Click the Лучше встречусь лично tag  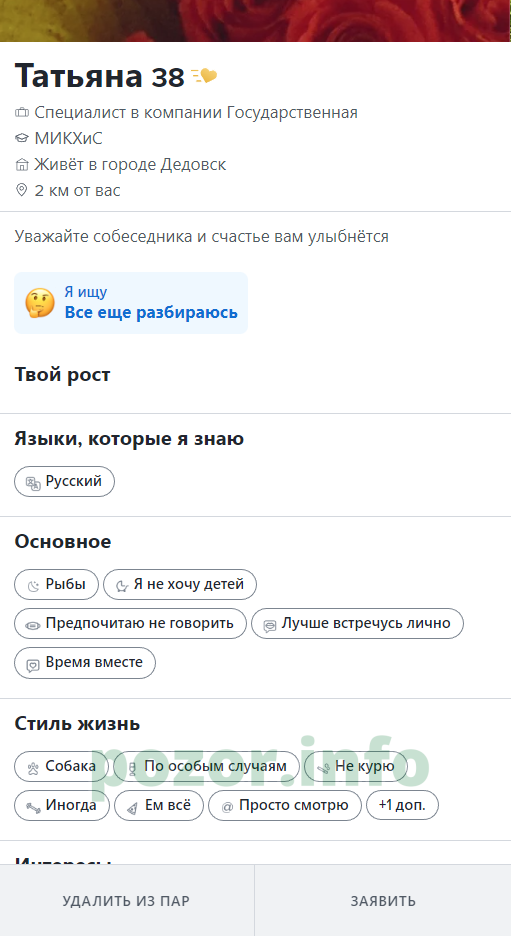coord(357,624)
